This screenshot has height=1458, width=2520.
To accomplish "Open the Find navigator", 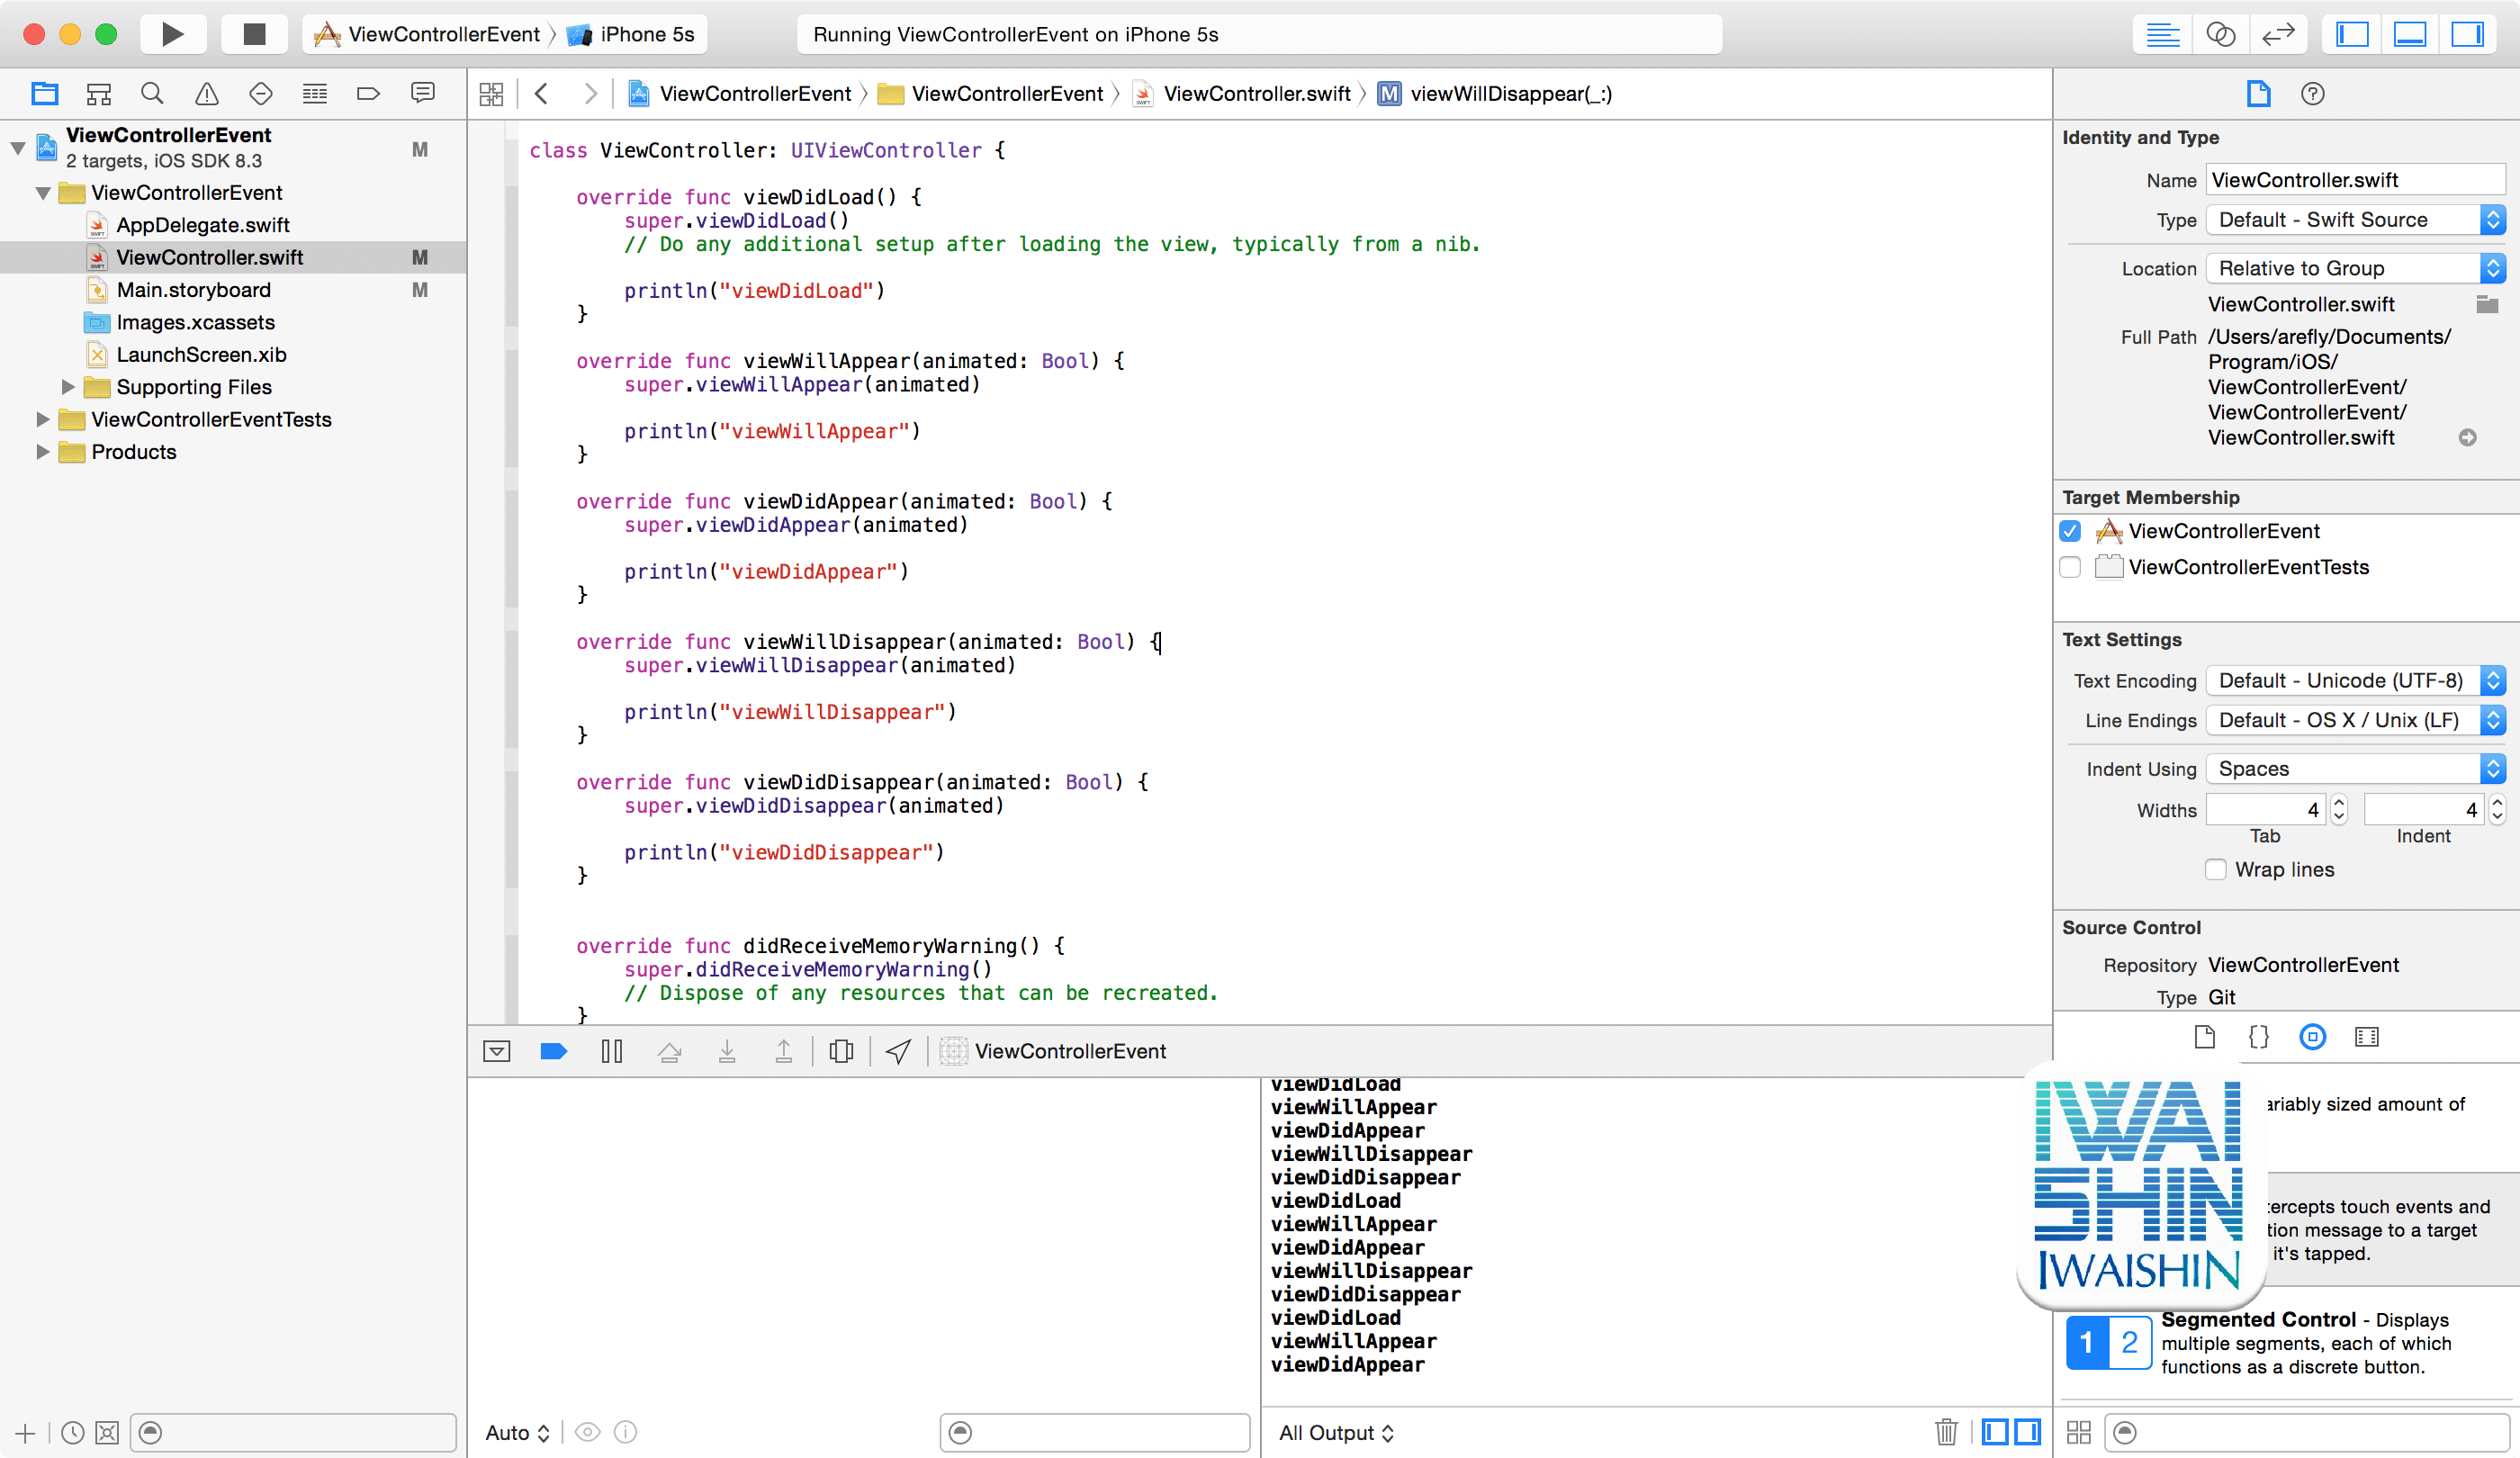I will [x=152, y=94].
